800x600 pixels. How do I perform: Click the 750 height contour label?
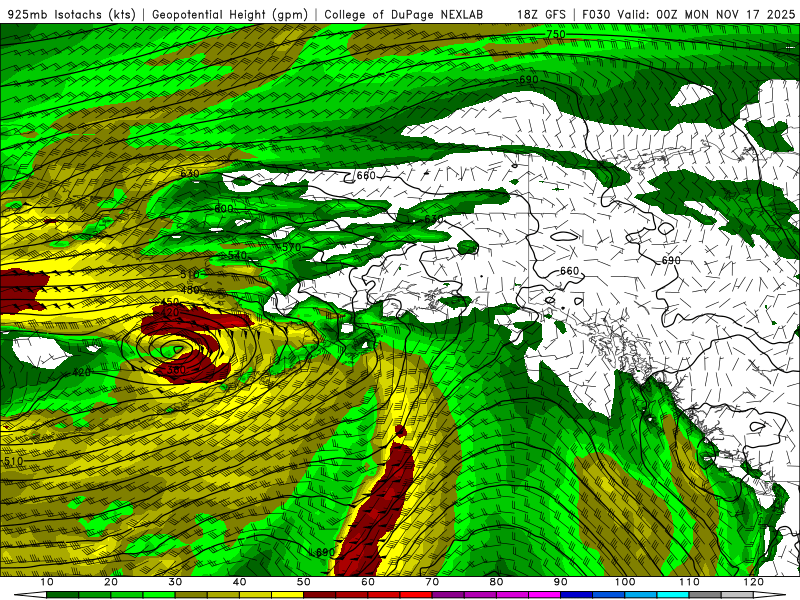pyautogui.click(x=556, y=34)
